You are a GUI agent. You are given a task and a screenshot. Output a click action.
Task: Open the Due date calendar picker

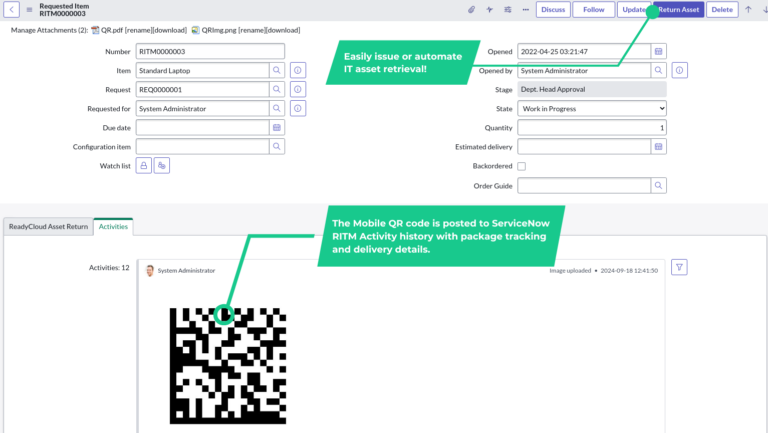(277, 127)
